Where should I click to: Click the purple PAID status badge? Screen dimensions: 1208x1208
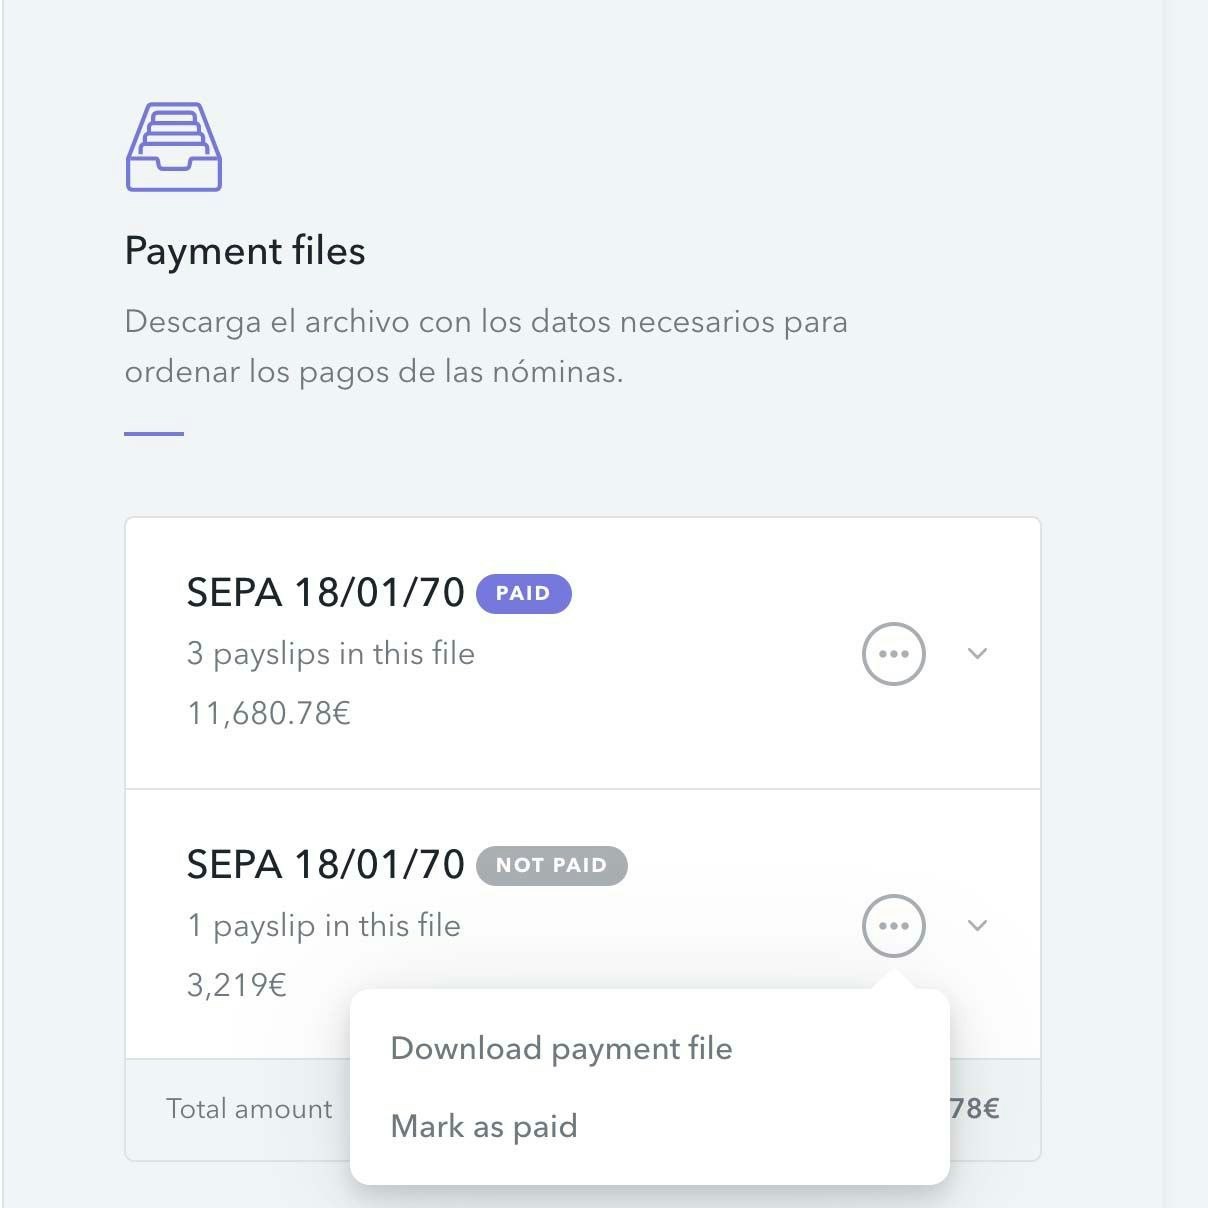523,593
